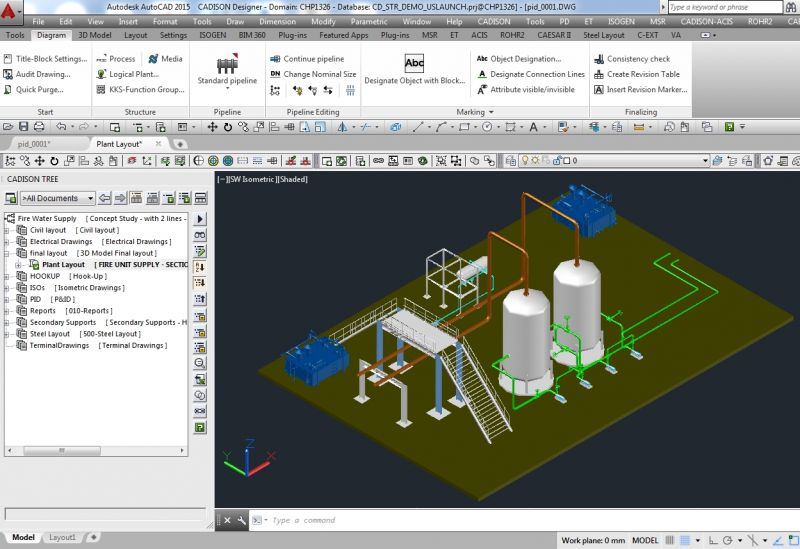Screen dimensions: 800x549
Task: Click the green help icon in top toolbar
Action: click(730, 127)
